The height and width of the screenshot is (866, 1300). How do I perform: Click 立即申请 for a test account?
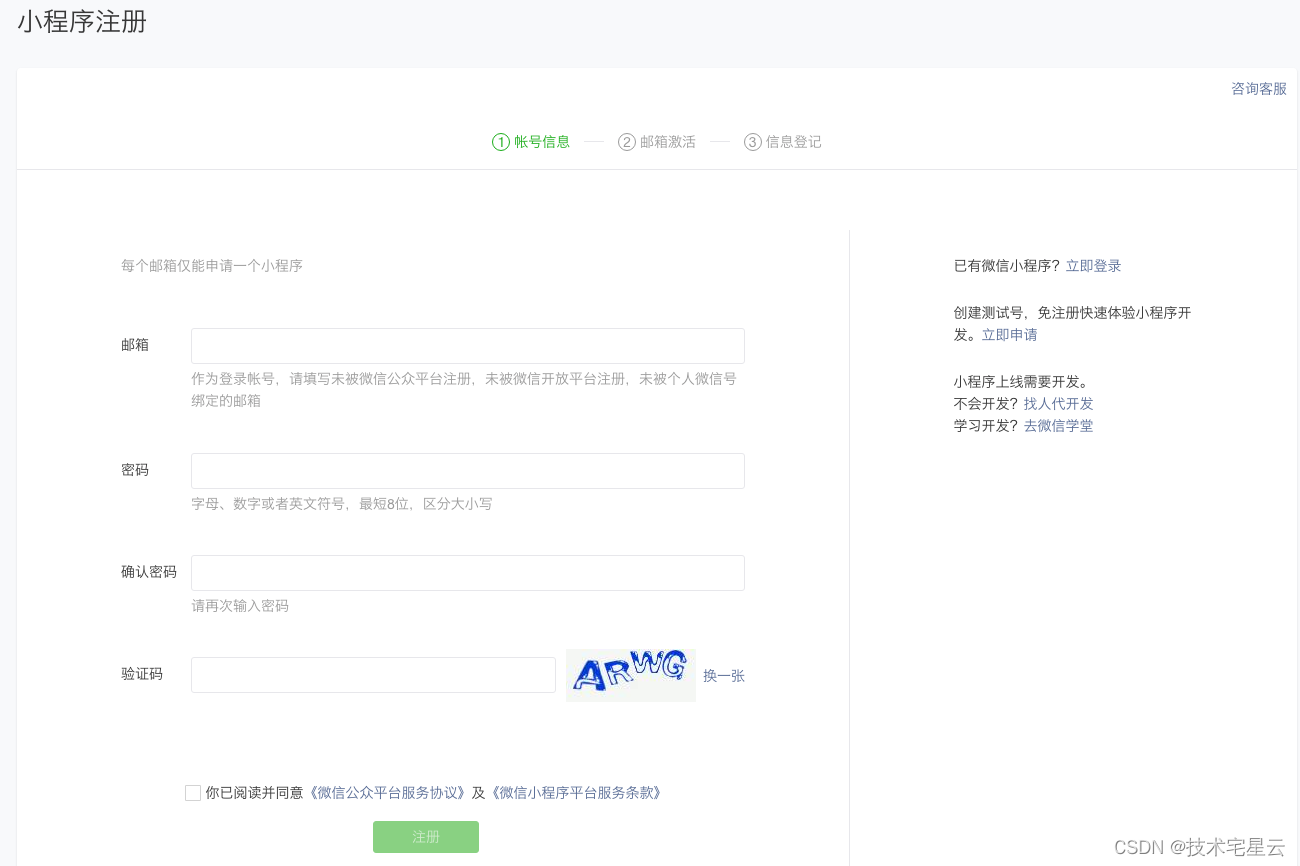point(1009,334)
